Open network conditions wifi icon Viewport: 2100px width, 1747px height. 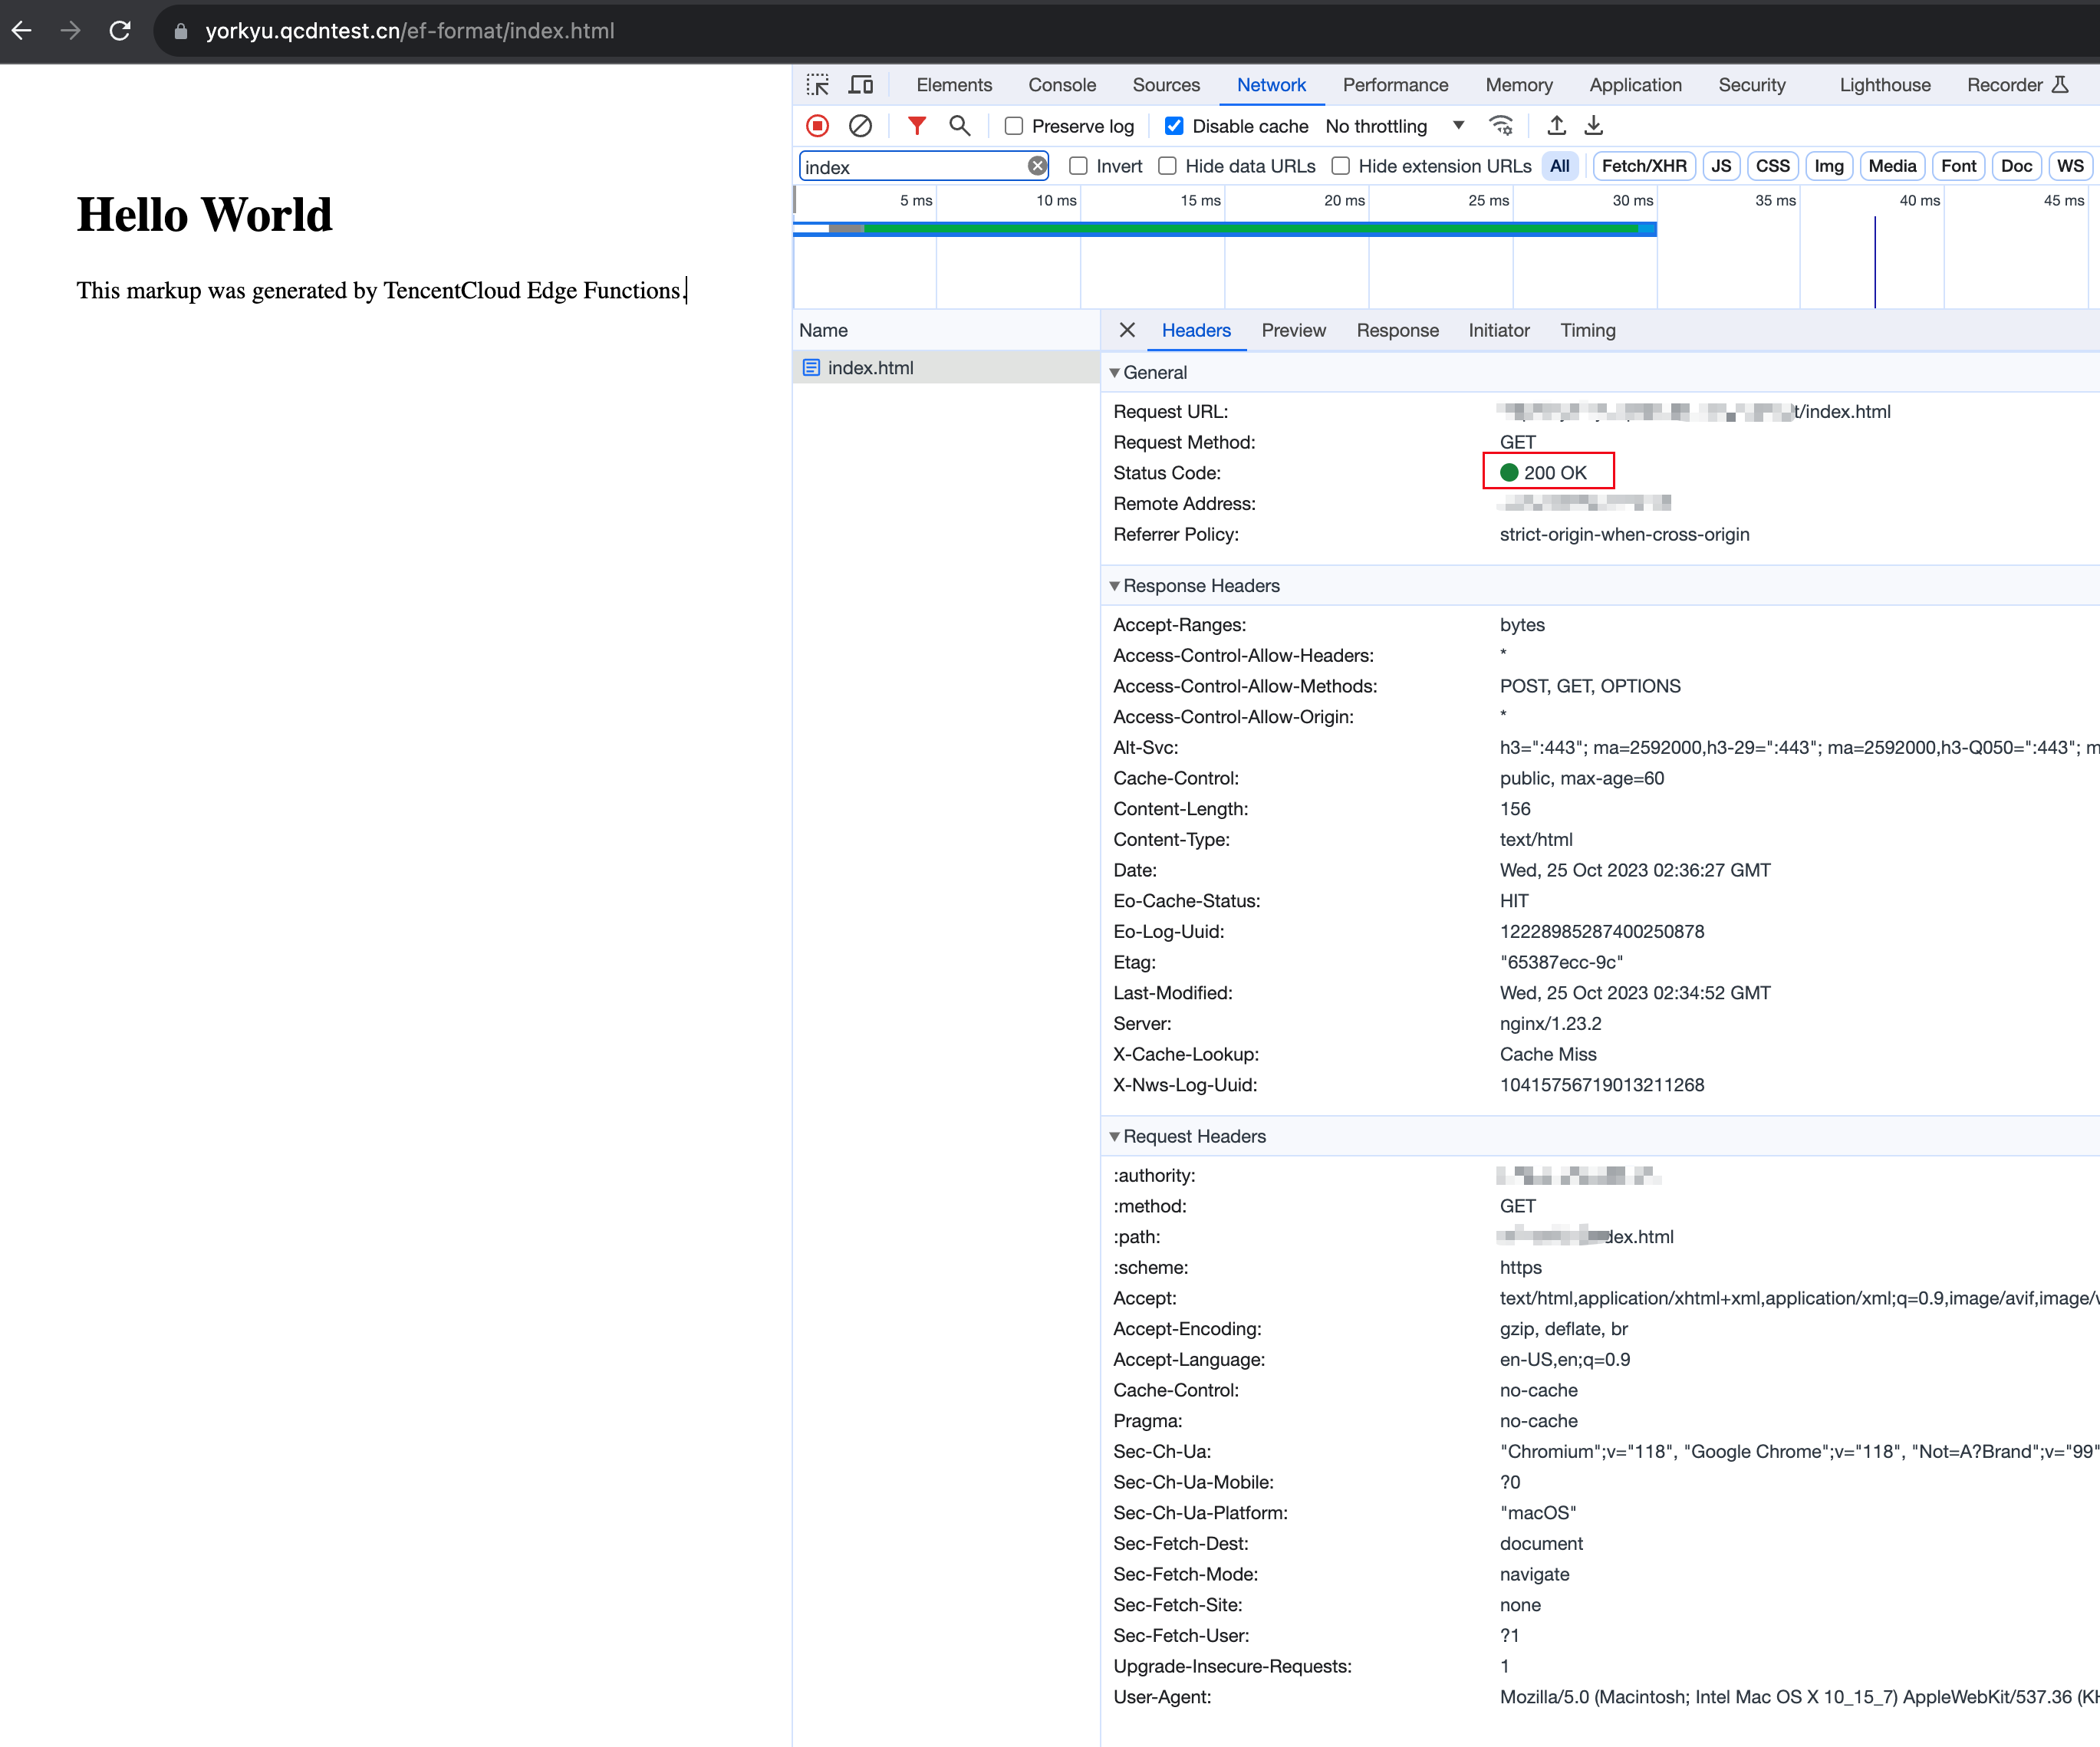click(1501, 126)
